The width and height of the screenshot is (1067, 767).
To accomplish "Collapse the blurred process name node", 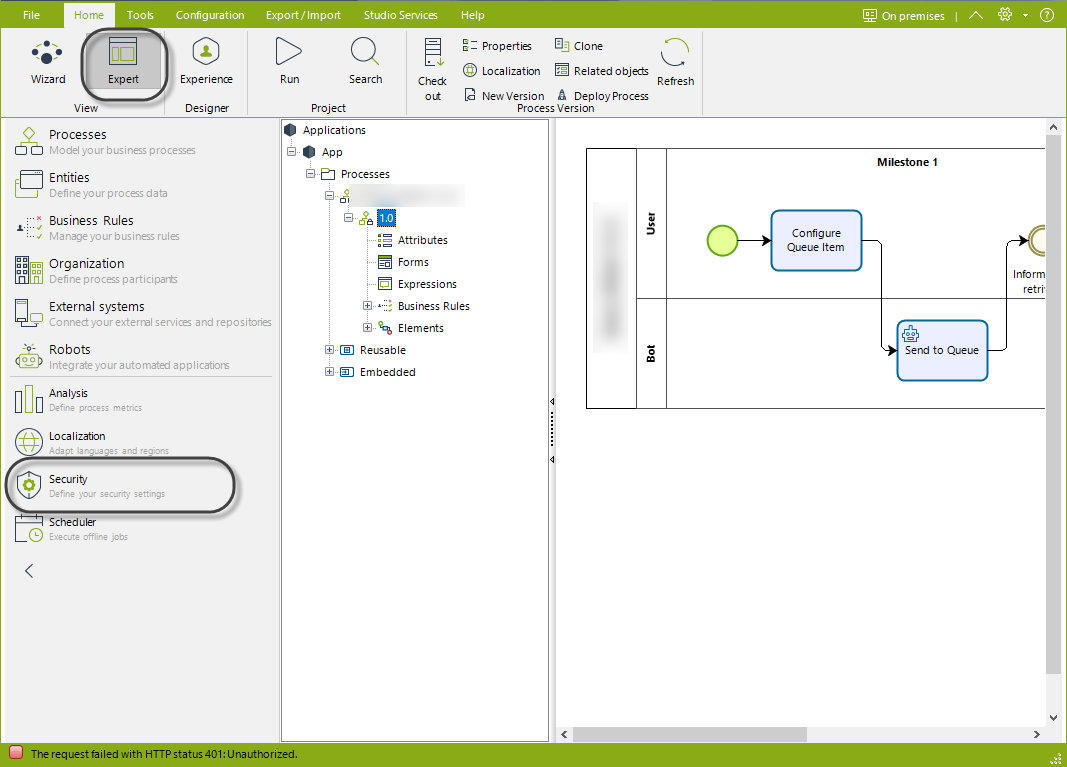I will point(329,196).
